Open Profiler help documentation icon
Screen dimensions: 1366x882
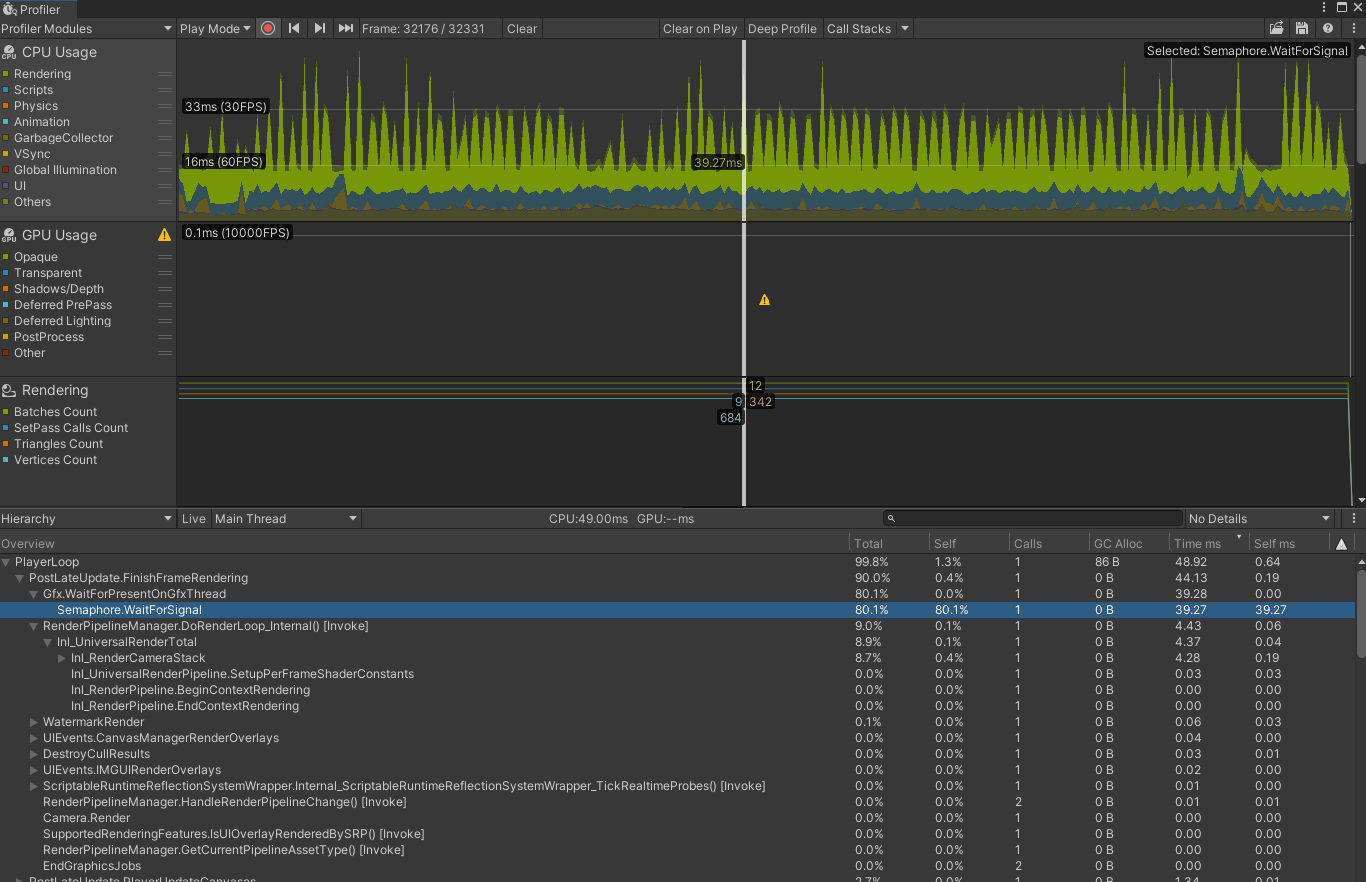tap(1328, 29)
